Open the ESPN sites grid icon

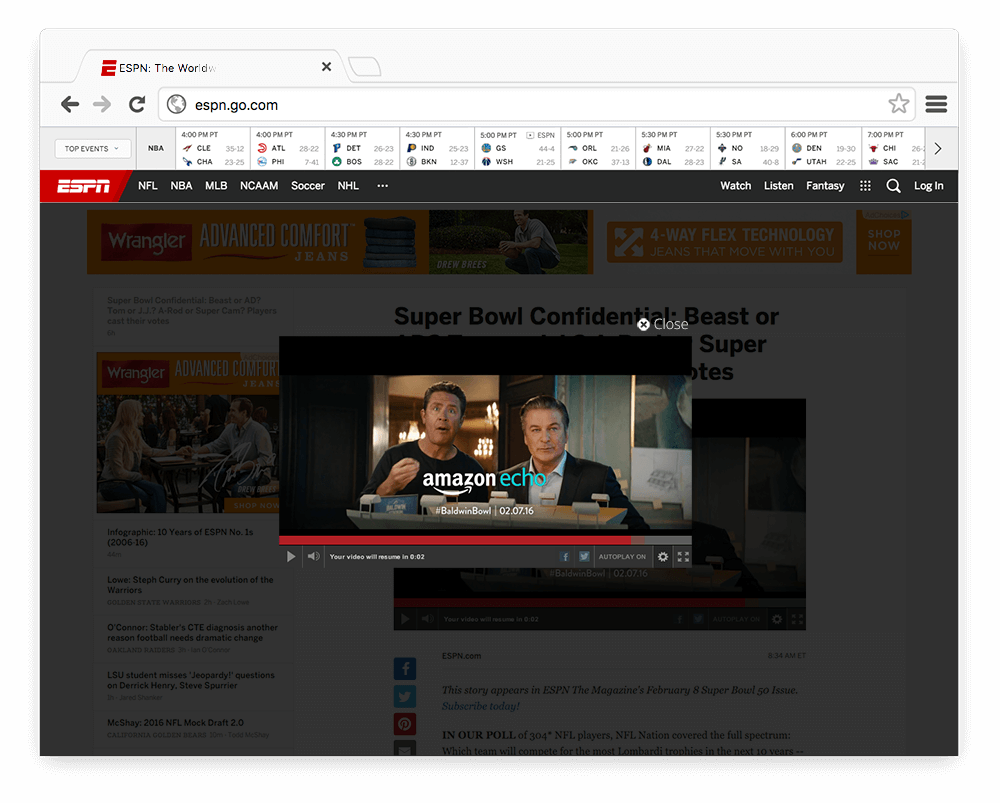pos(865,186)
